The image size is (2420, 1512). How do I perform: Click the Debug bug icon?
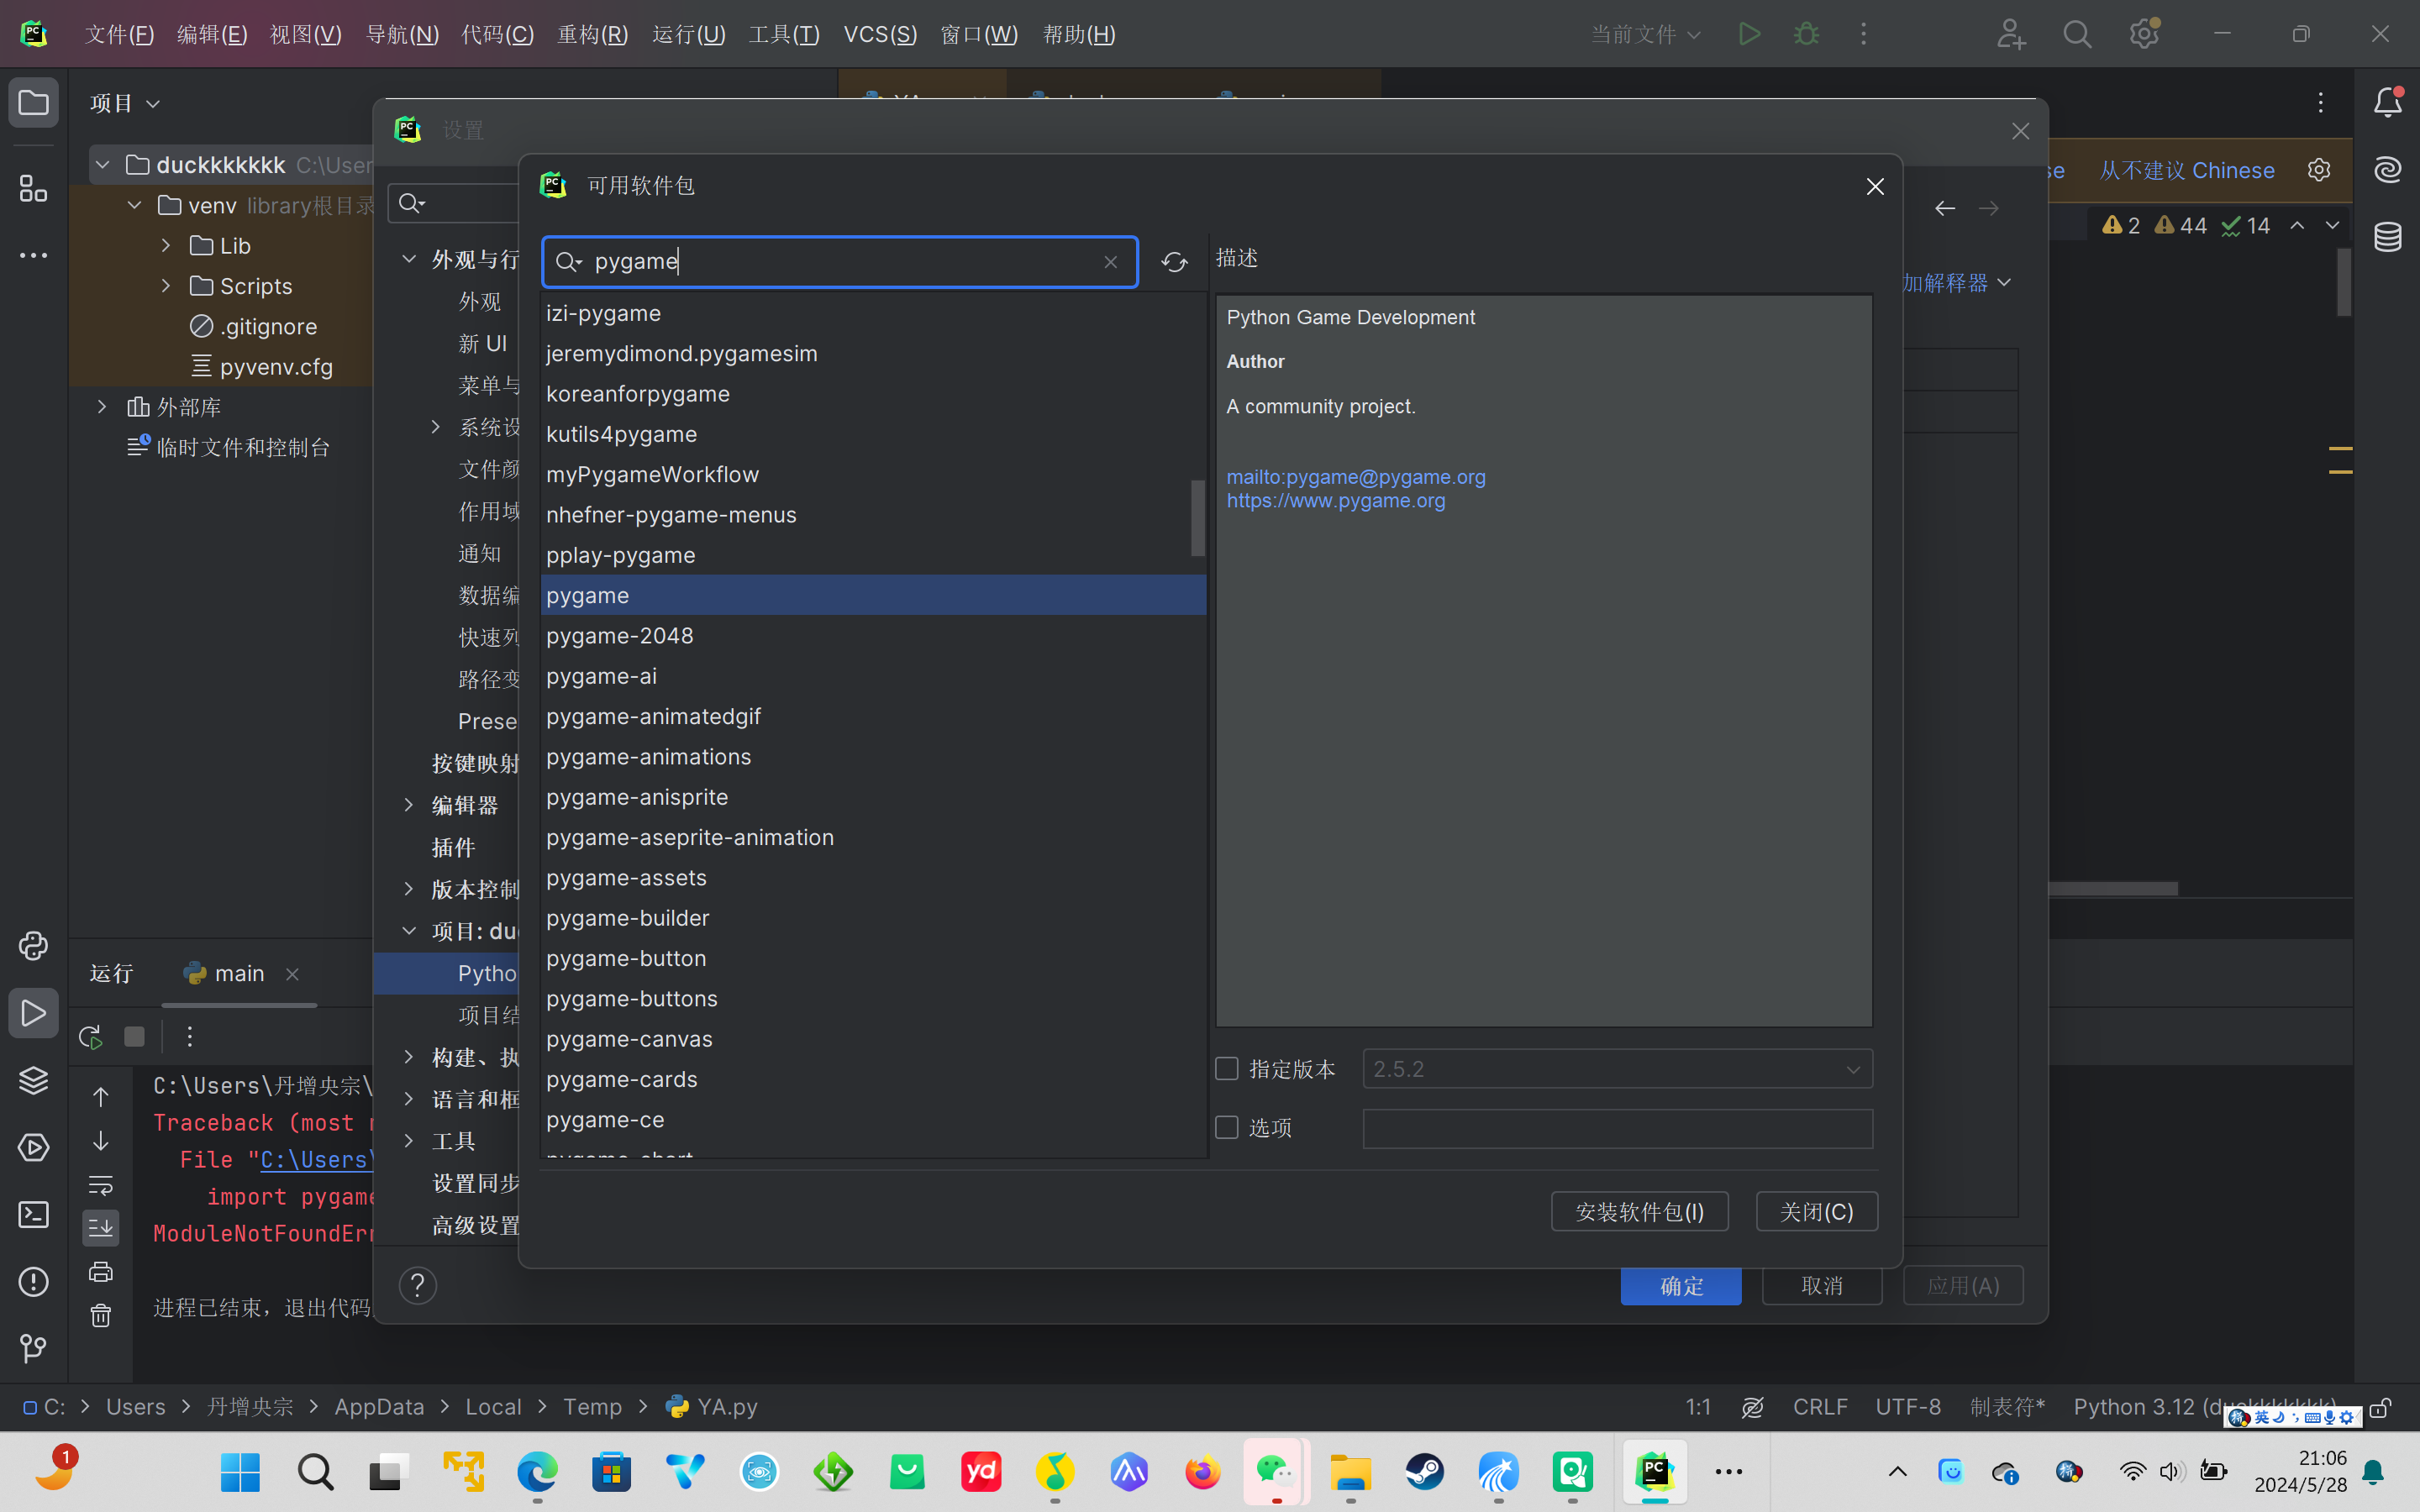coord(1806,34)
